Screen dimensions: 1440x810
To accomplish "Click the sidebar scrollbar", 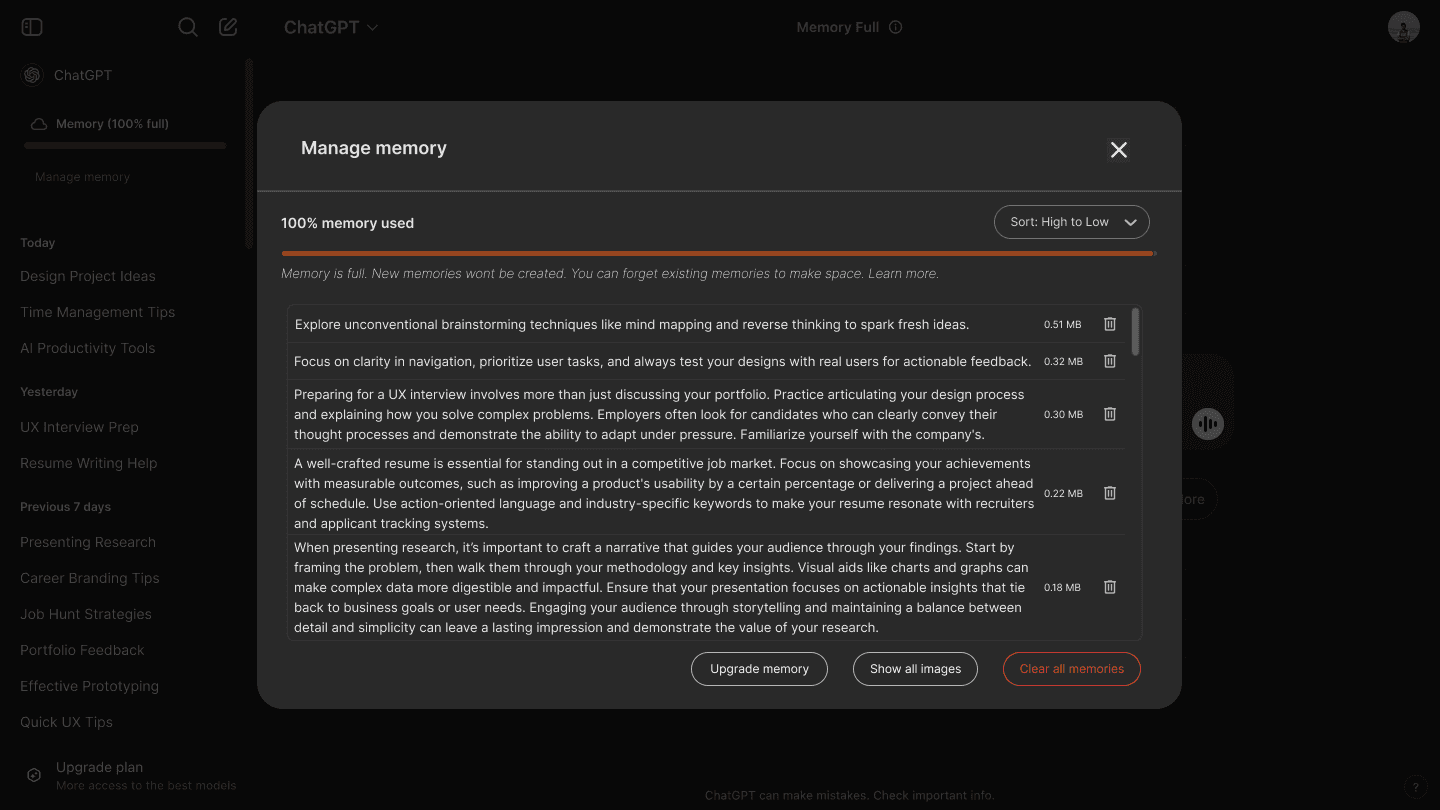I will [x=249, y=152].
